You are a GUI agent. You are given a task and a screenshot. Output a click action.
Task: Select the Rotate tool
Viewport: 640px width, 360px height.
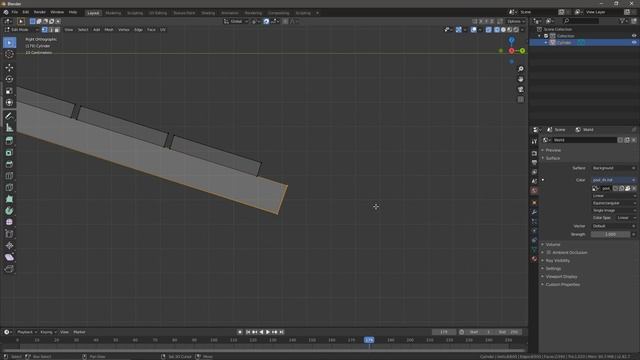coord(9,79)
